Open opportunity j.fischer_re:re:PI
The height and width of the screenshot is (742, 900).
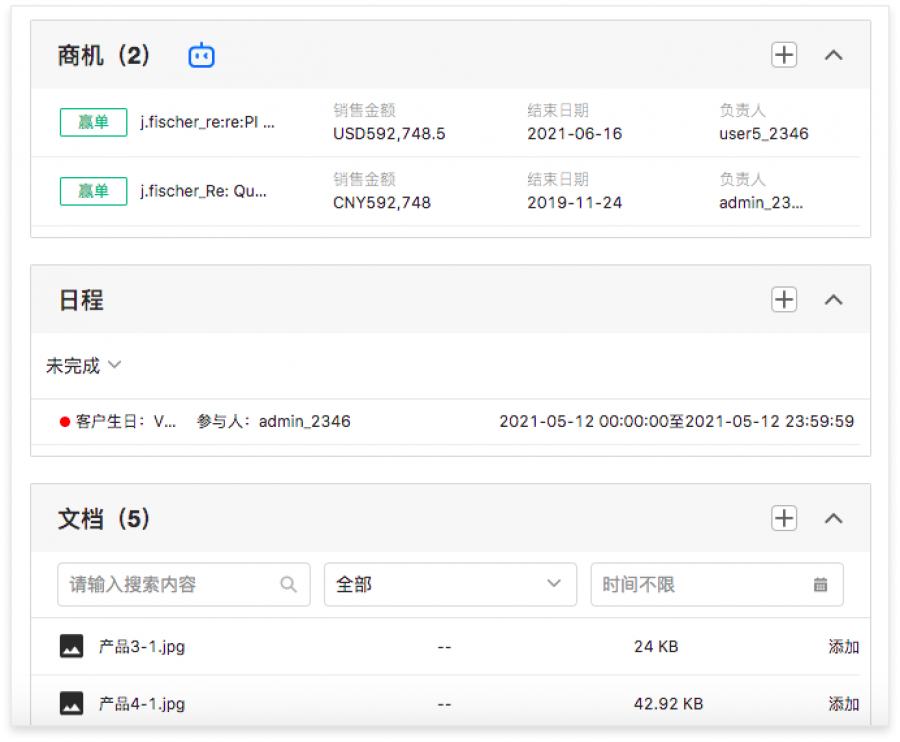coord(207,122)
